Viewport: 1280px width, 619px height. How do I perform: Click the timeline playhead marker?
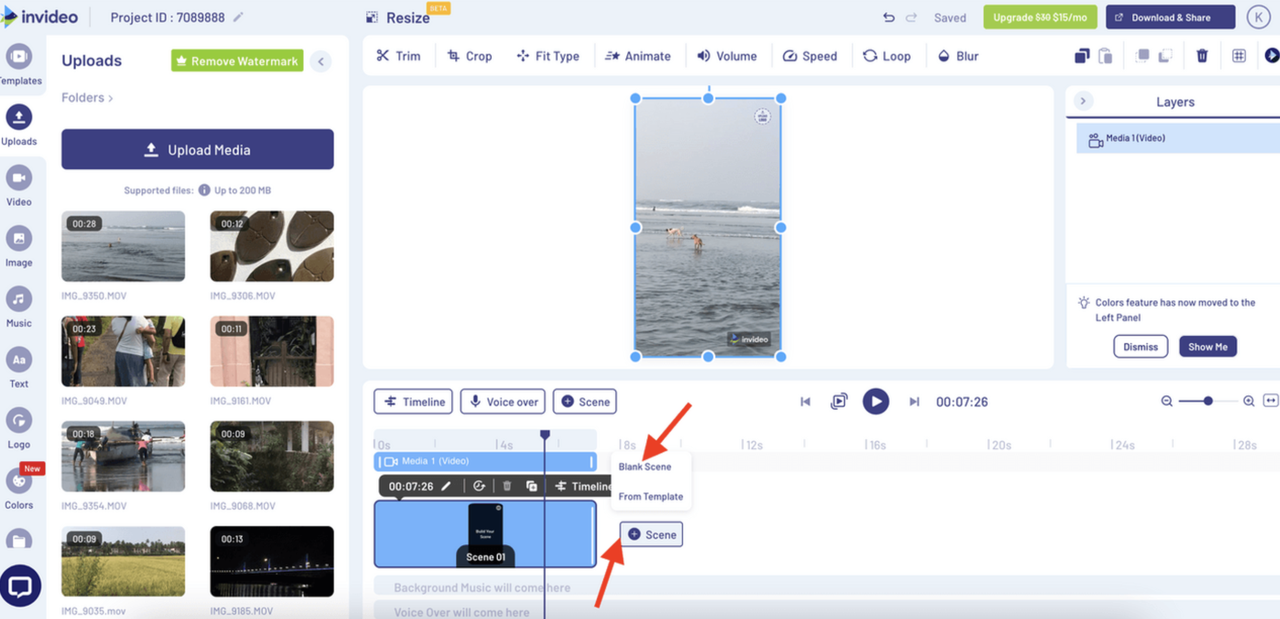pyautogui.click(x=545, y=435)
